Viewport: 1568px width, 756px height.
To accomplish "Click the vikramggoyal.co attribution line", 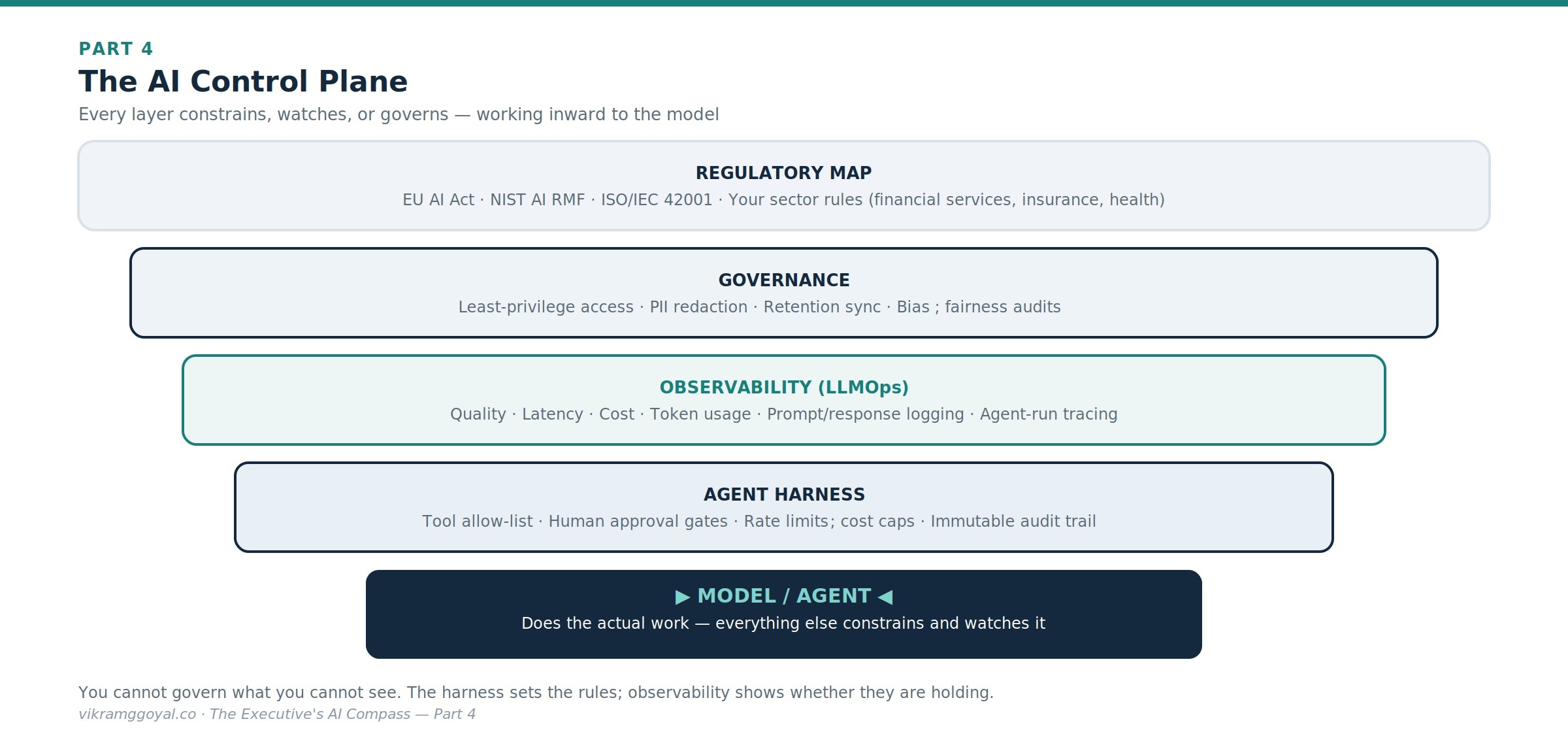I will click(x=277, y=714).
